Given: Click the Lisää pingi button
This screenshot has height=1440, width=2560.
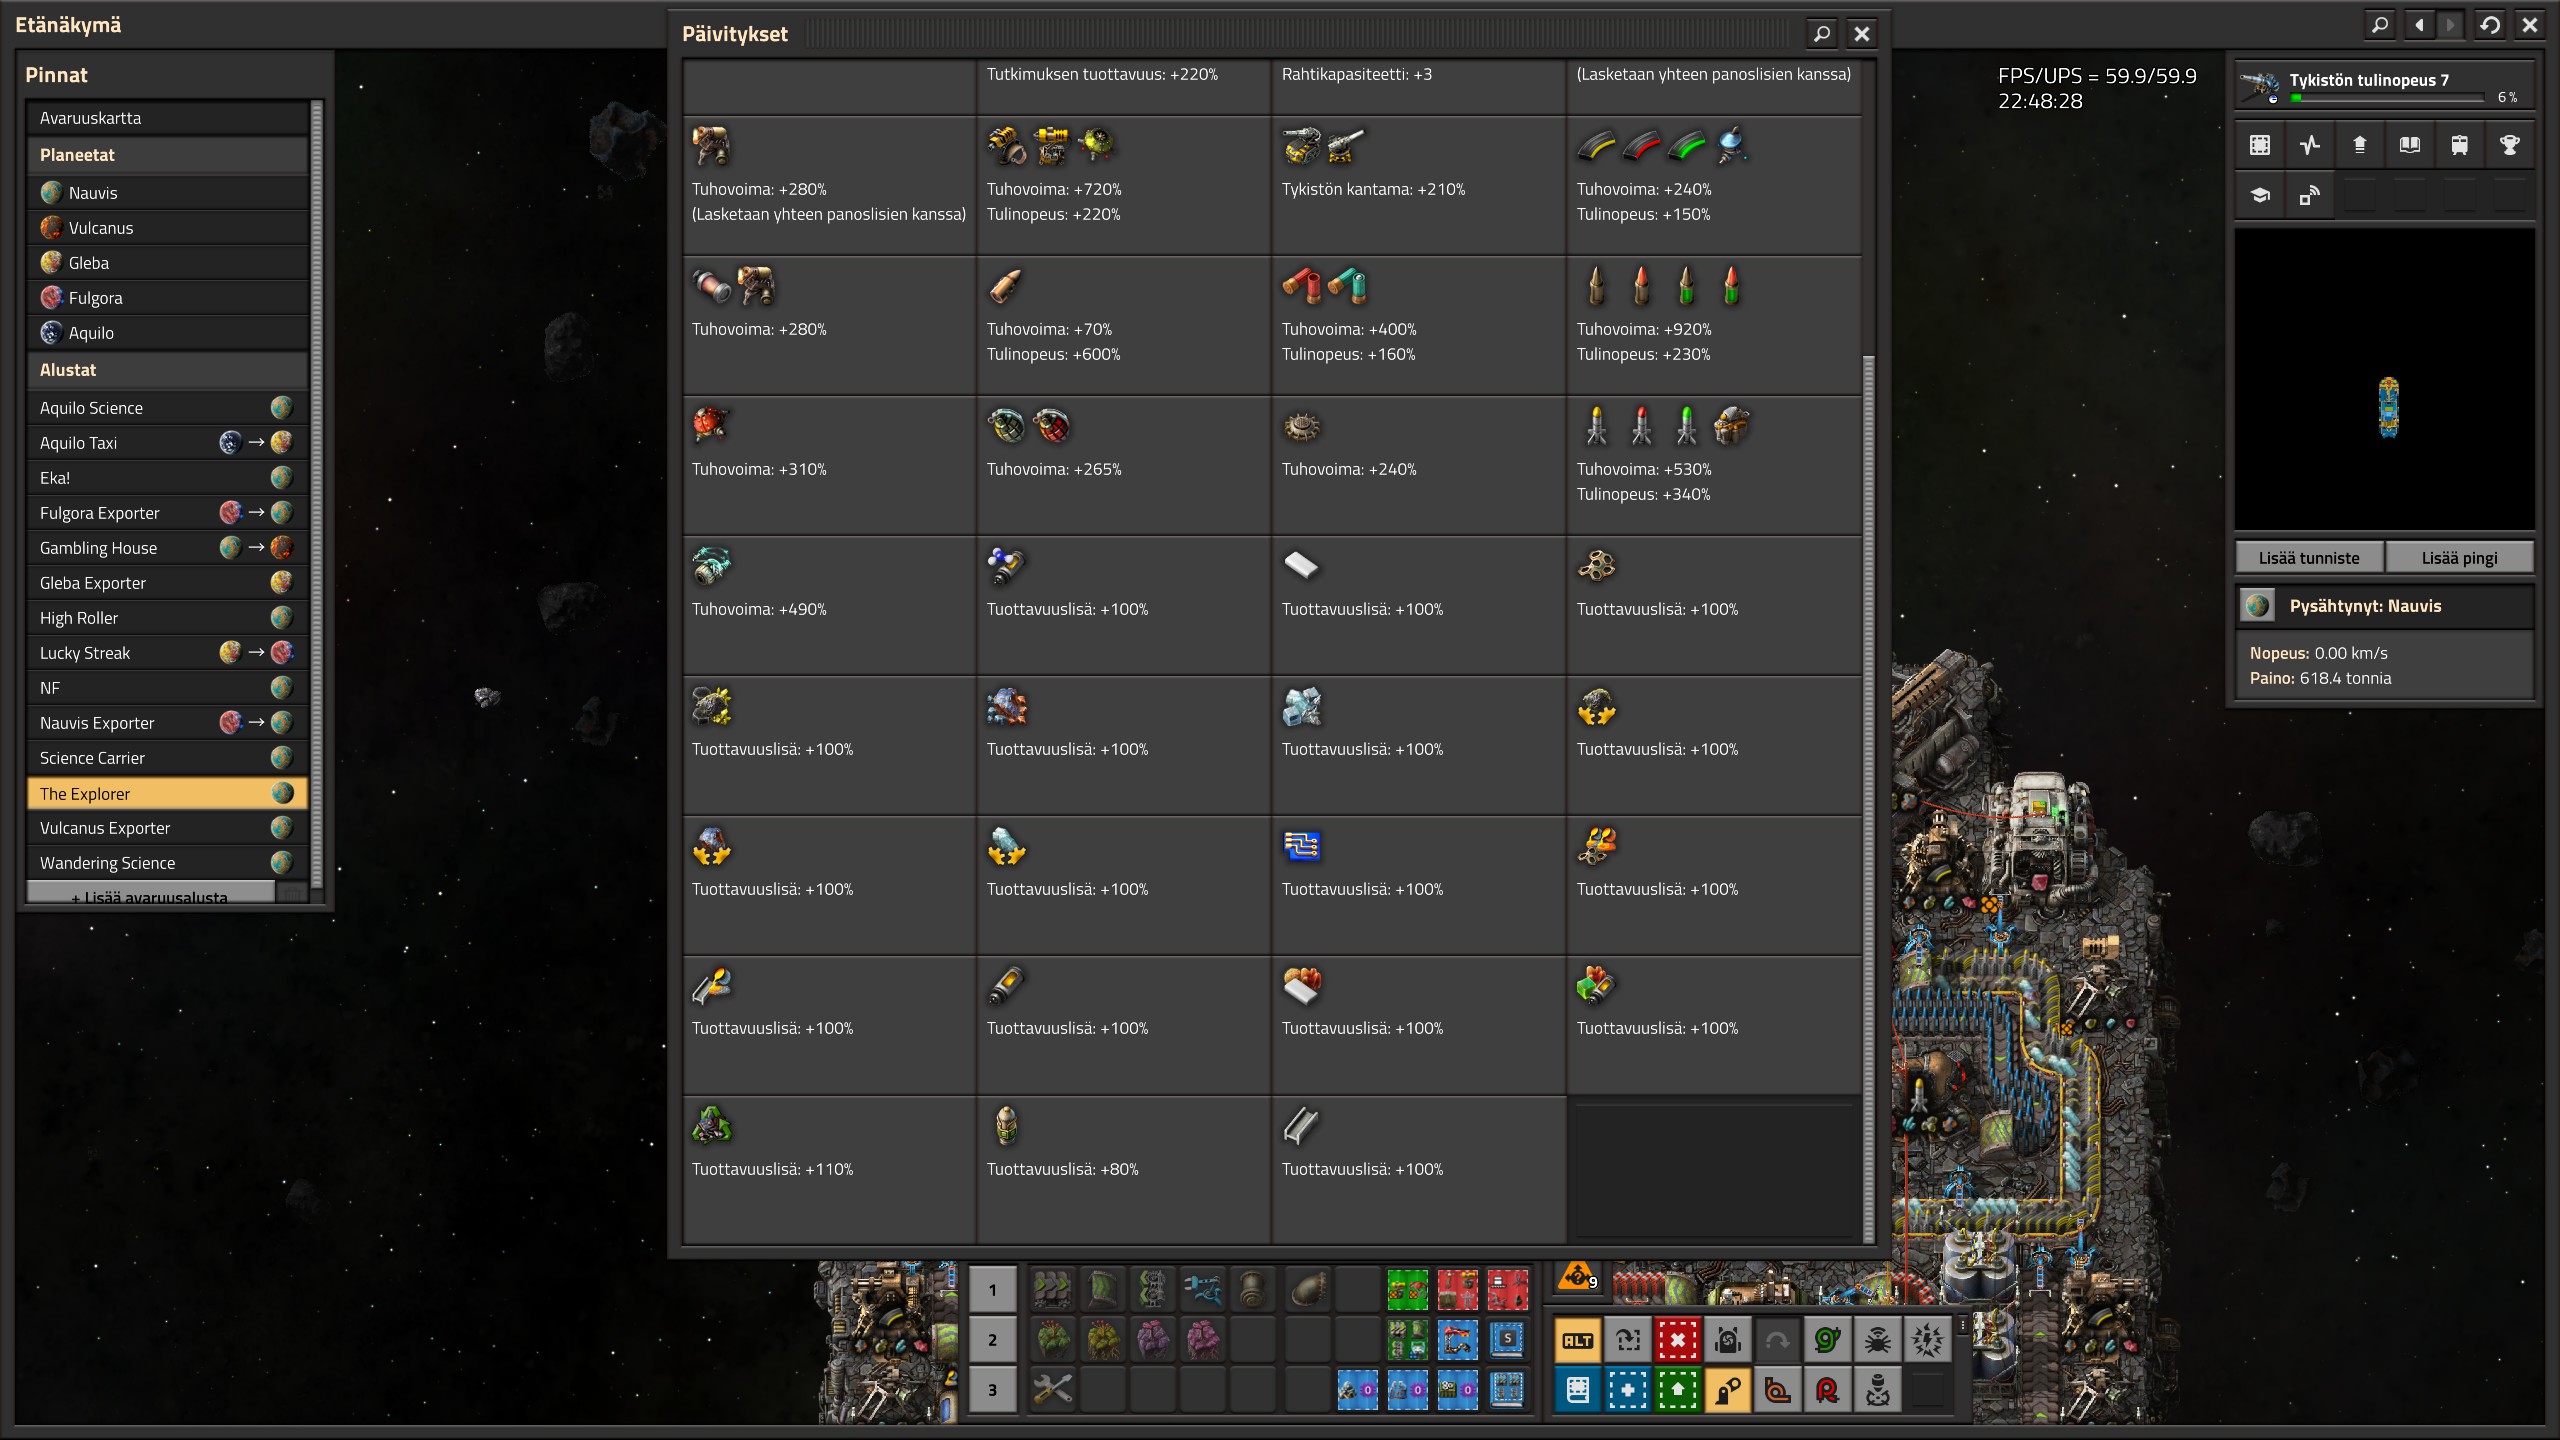Looking at the screenshot, I should [2459, 558].
